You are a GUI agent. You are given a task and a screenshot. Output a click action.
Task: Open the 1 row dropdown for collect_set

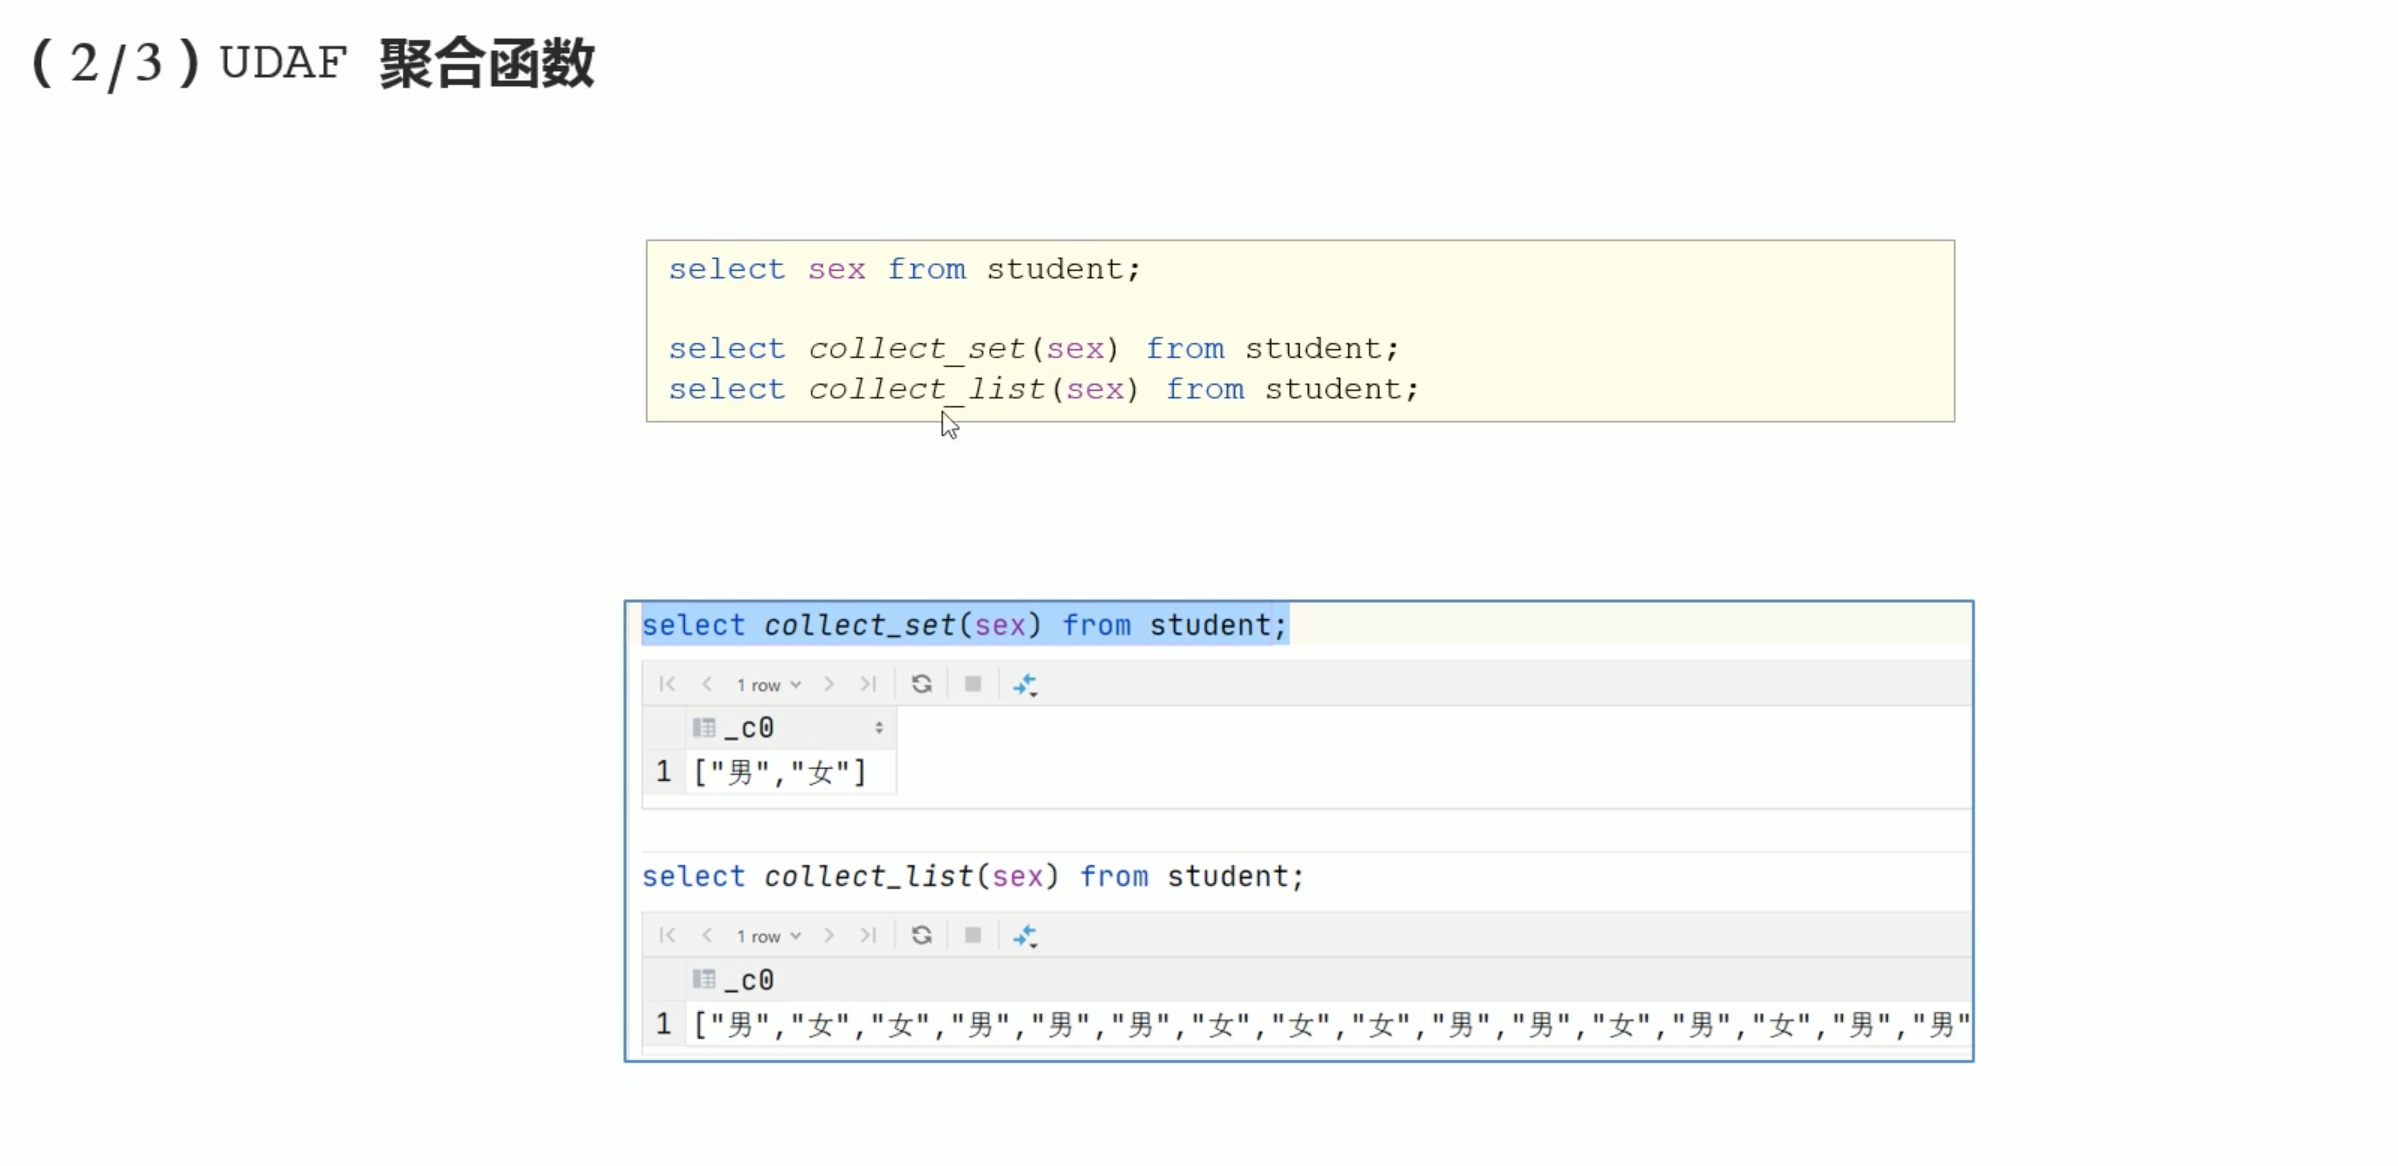click(x=769, y=685)
